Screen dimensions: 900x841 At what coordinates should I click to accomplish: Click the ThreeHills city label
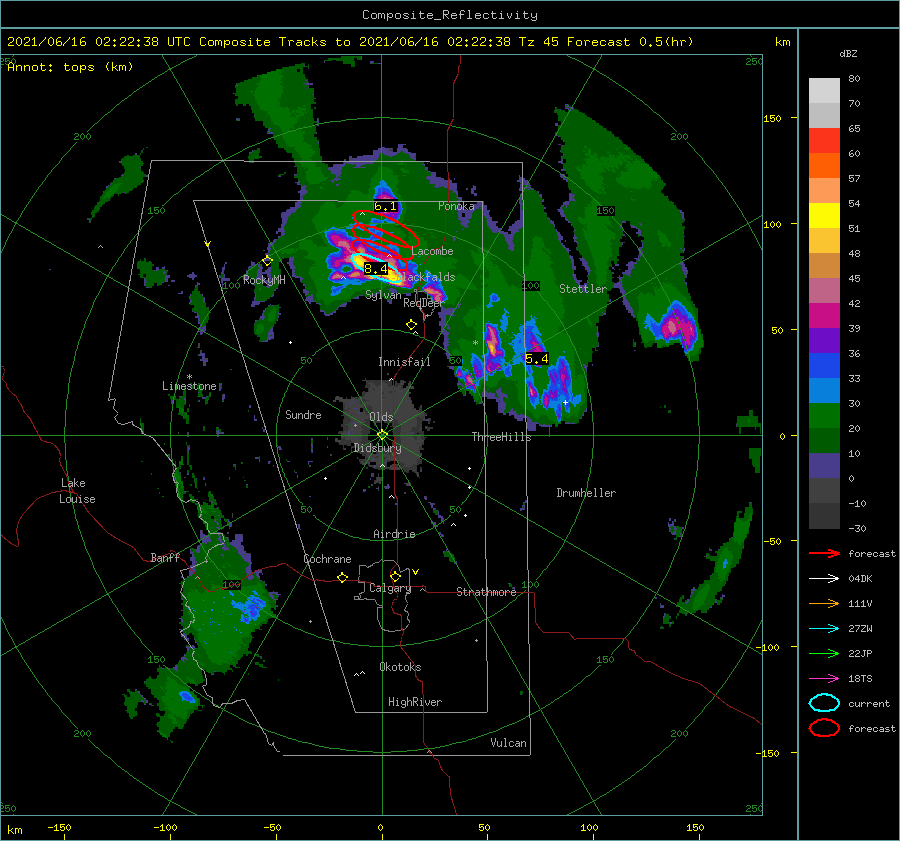(x=501, y=437)
